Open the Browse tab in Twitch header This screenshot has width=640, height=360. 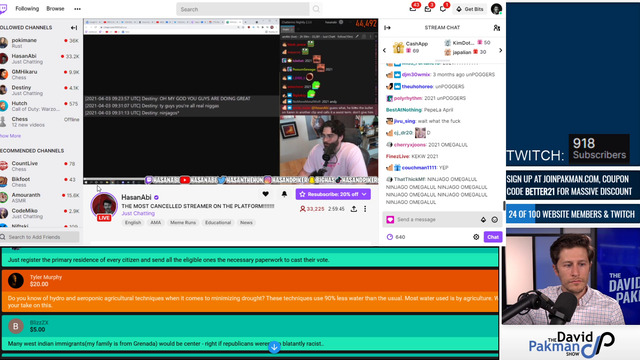click(x=55, y=9)
